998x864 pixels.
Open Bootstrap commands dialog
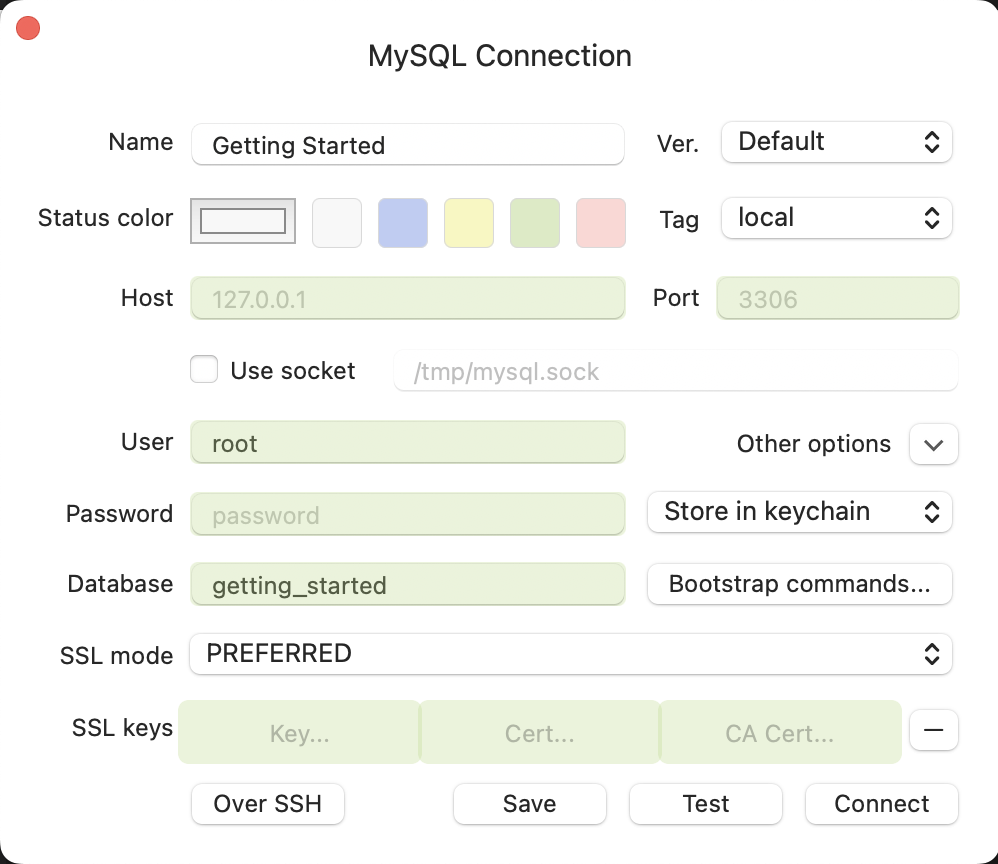point(799,584)
